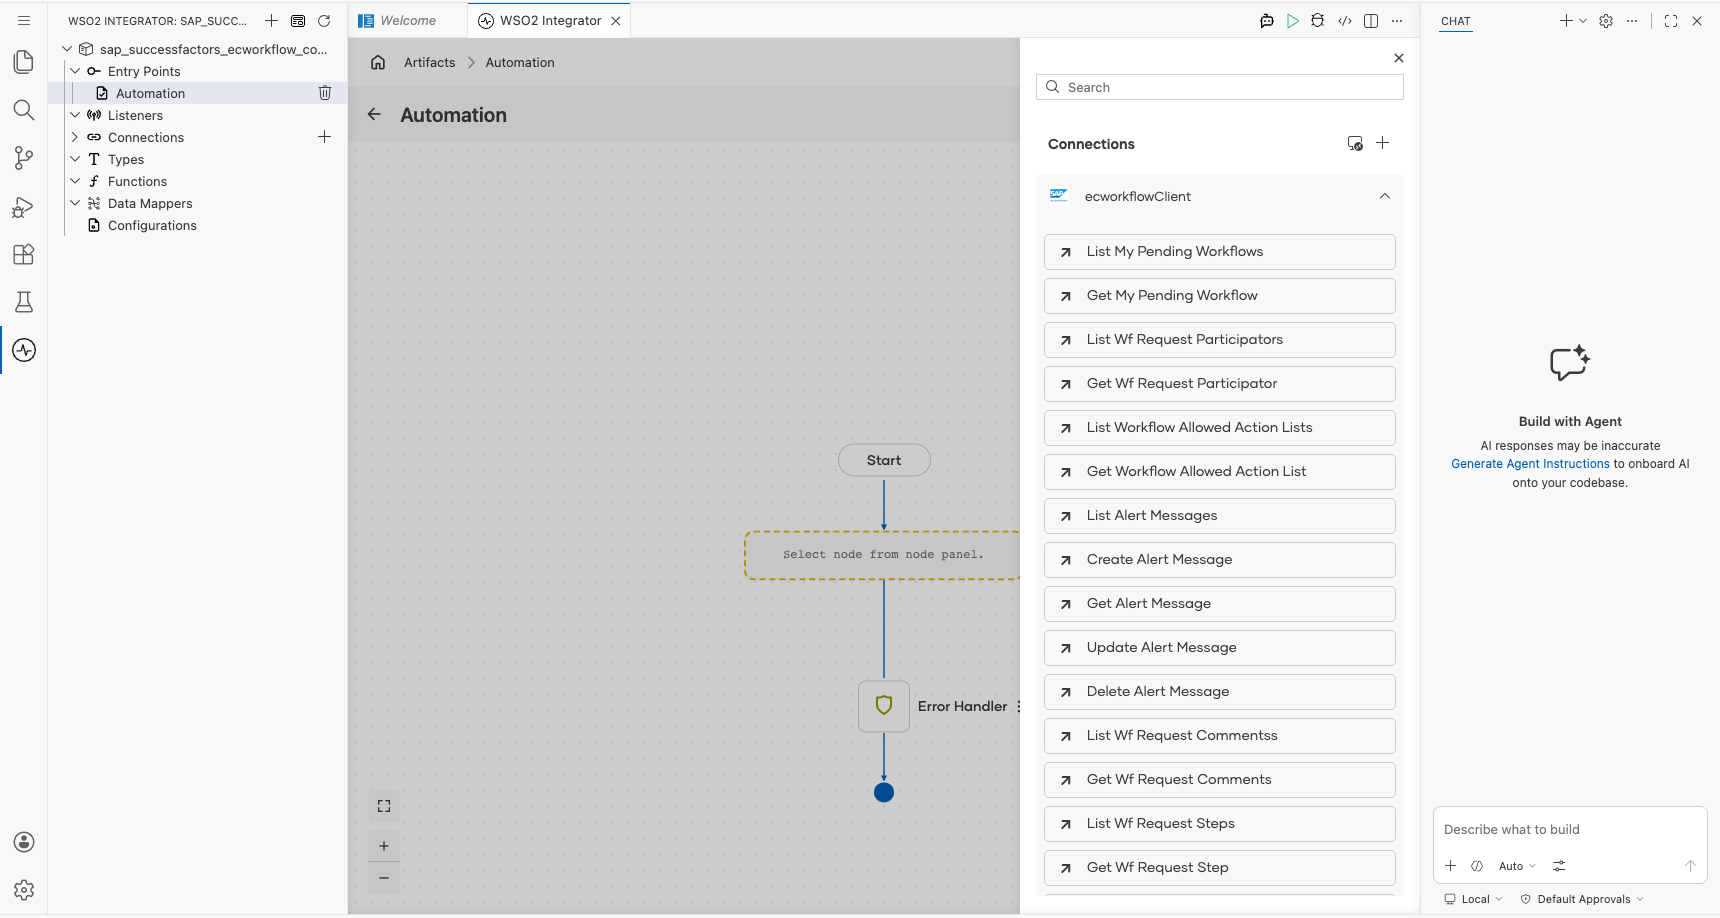Open chat settings gear
The height and width of the screenshot is (918, 1720).
click(1606, 21)
